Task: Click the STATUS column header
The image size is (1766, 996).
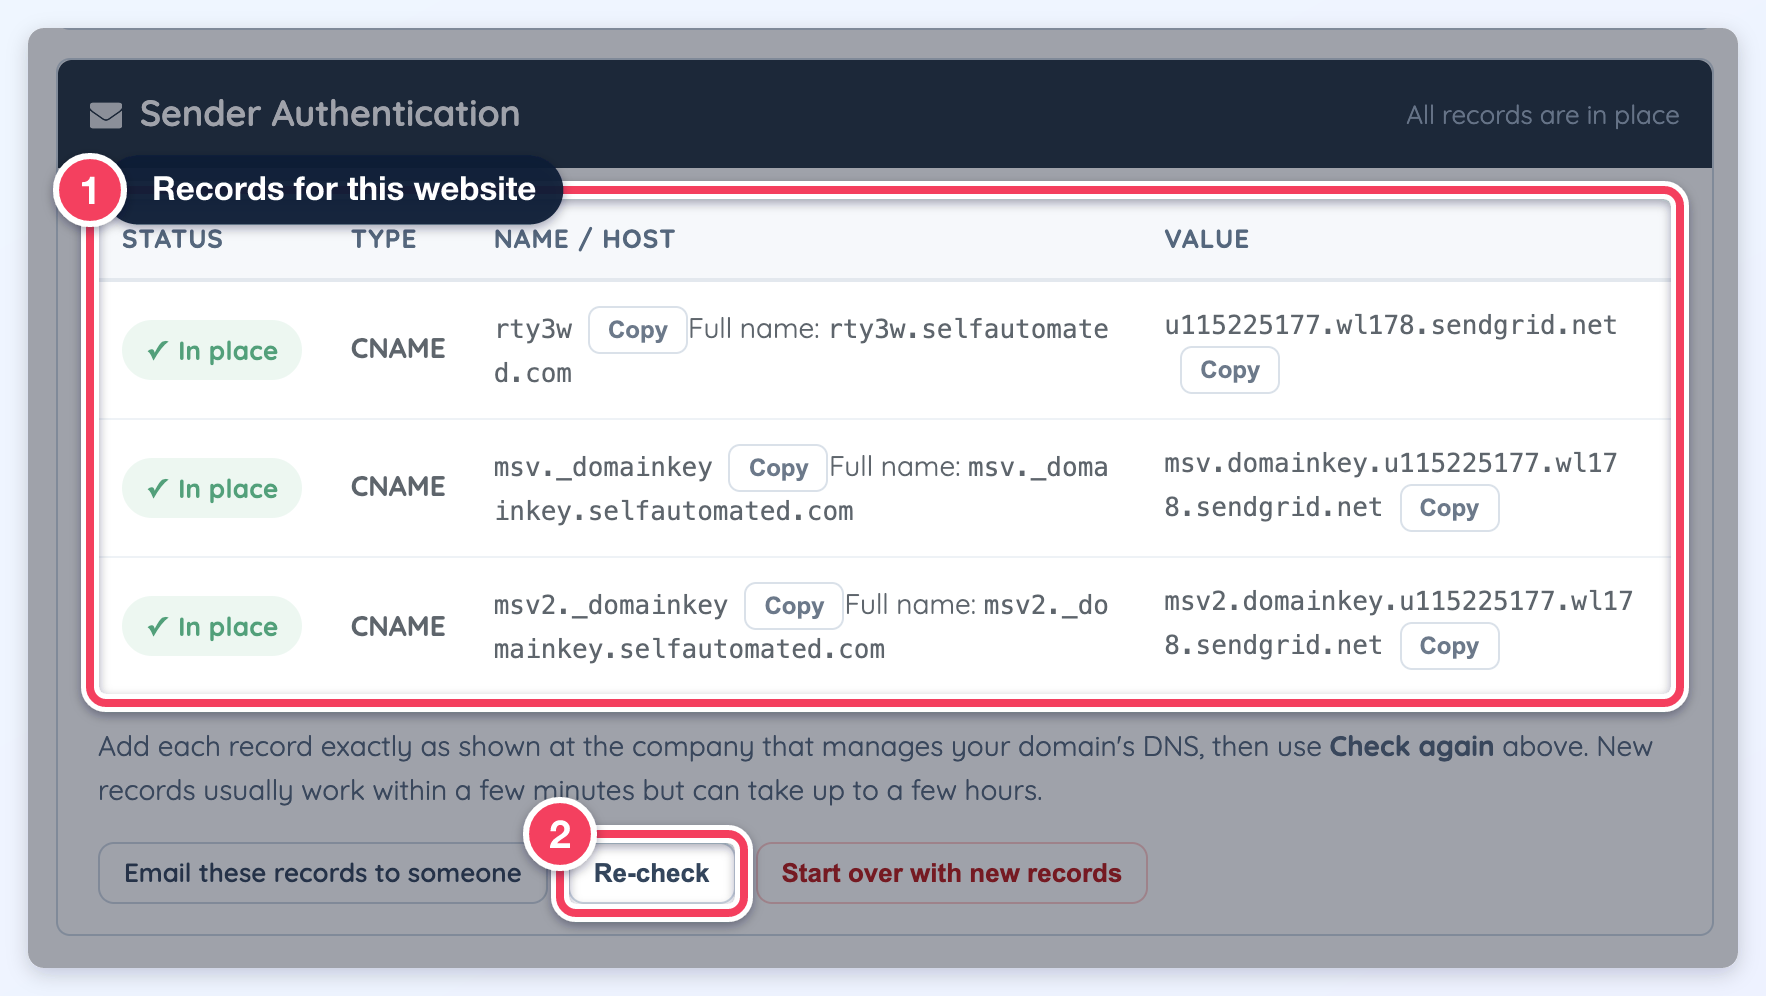Action: [x=172, y=239]
